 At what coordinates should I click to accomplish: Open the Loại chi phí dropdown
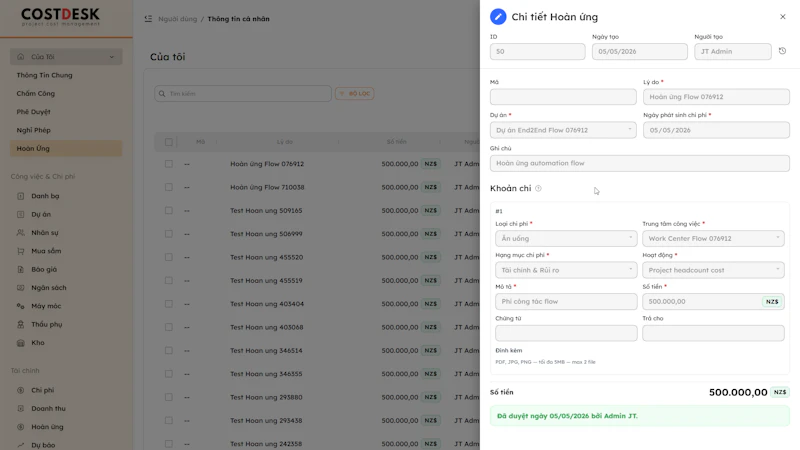pyautogui.click(x=566, y=238)
